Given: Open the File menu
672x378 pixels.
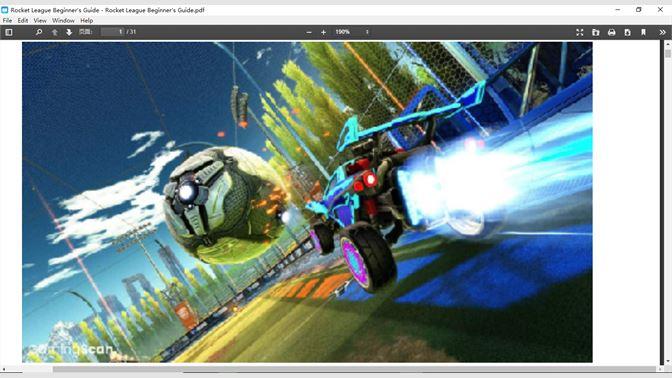Looking at the screenshot, I should click(x=7, y=21).
